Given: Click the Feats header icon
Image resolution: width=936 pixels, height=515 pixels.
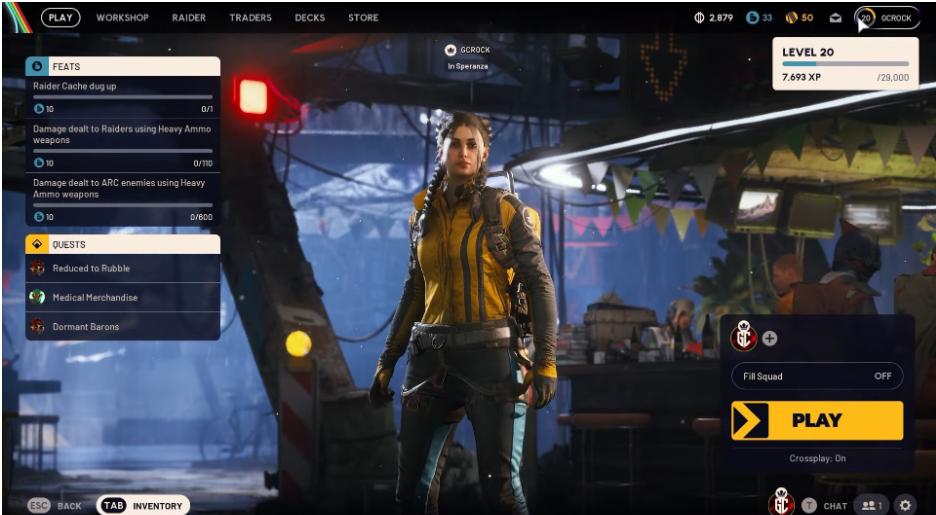Looking at the screenshot, I should [37, 66].
